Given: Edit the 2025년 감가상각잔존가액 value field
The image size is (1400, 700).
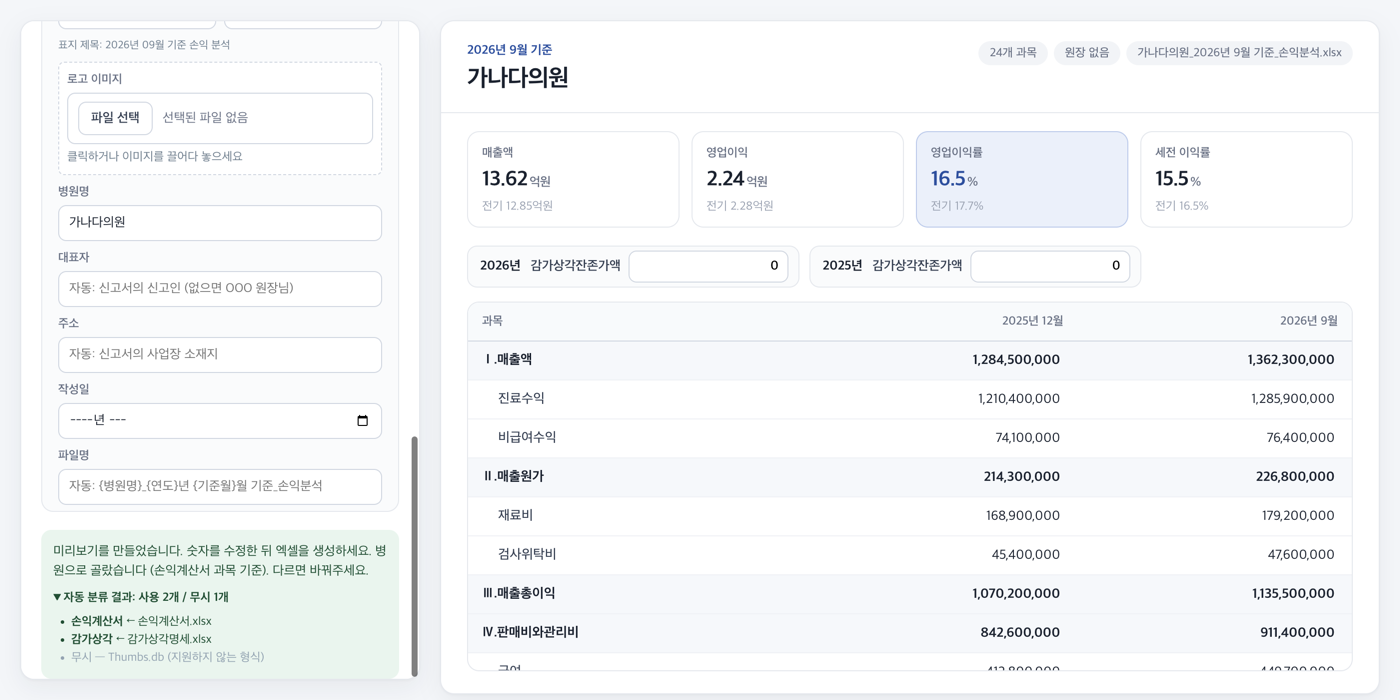Looking at the screenshot, I should [1050, 266].
